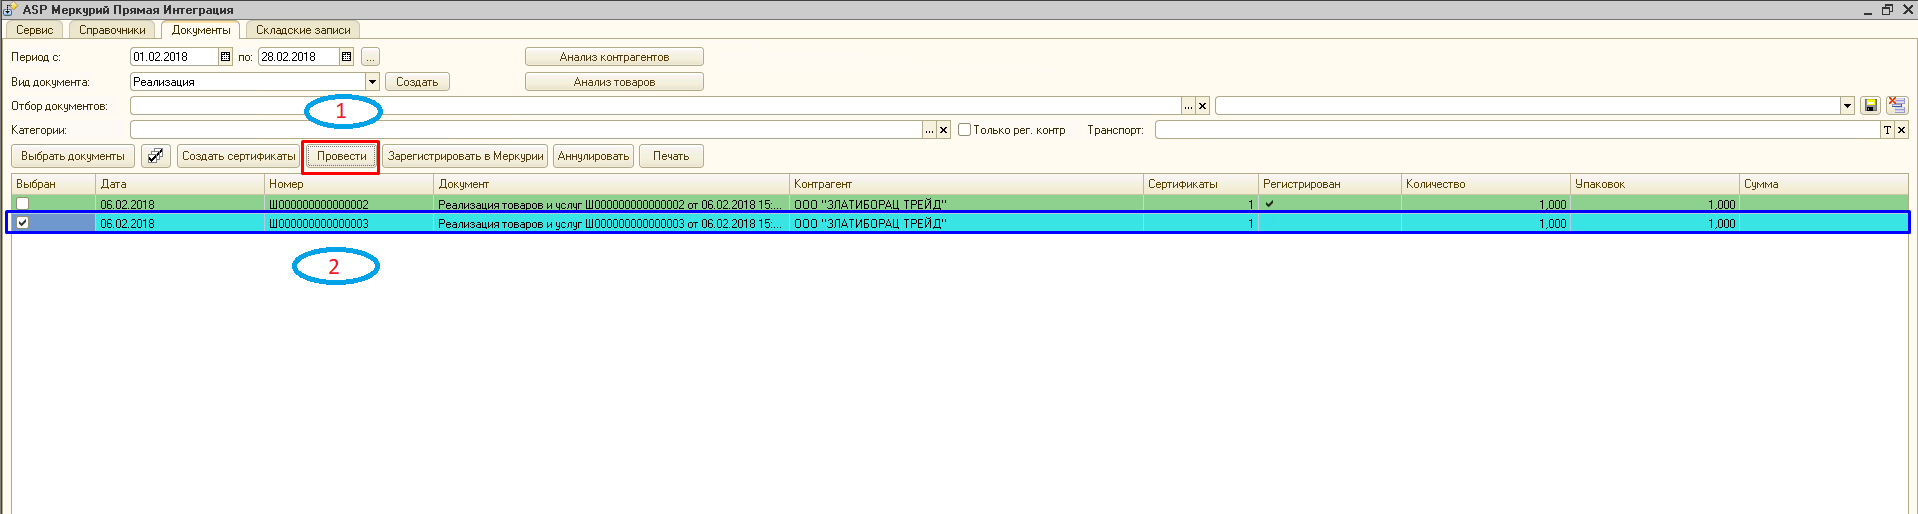The height and width of the screenshot is (514, 1918).
Task: Check the first document row checkbox
Action: click(23, 204)
